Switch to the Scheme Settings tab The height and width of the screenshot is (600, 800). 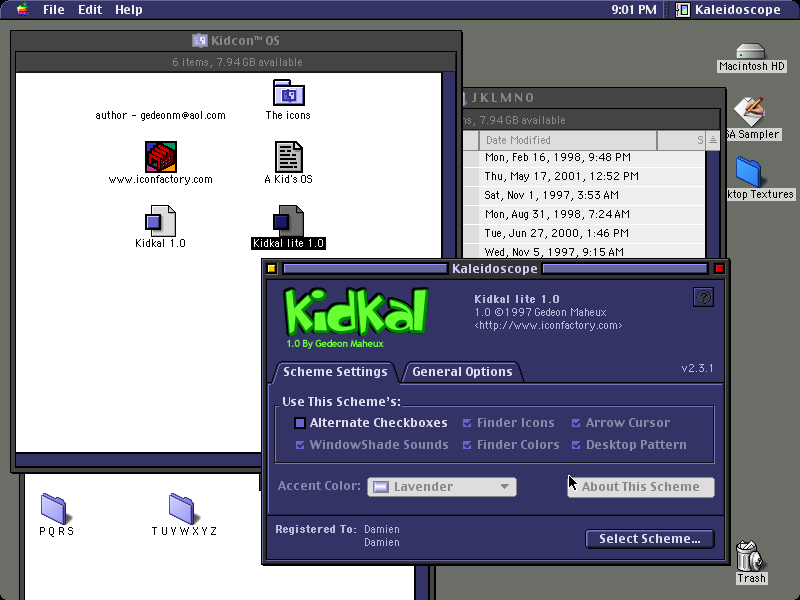335,372
